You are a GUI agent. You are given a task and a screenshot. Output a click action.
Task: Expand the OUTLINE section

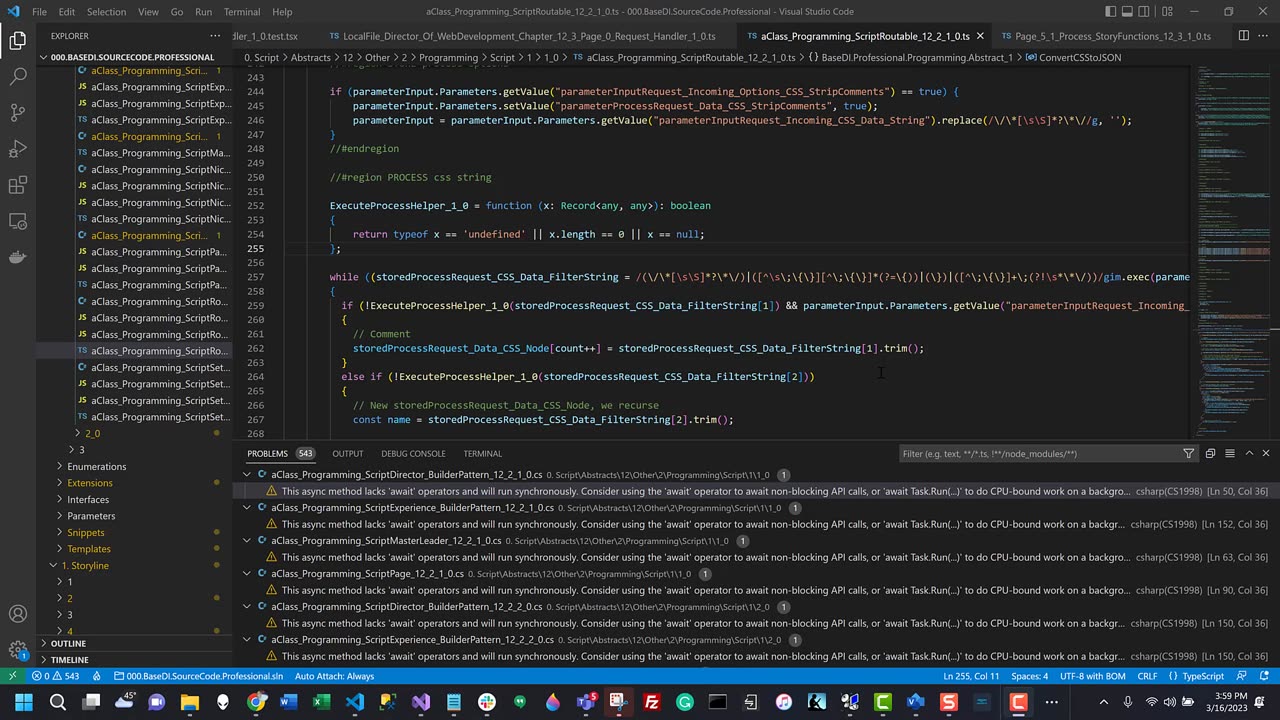(68, 643)
